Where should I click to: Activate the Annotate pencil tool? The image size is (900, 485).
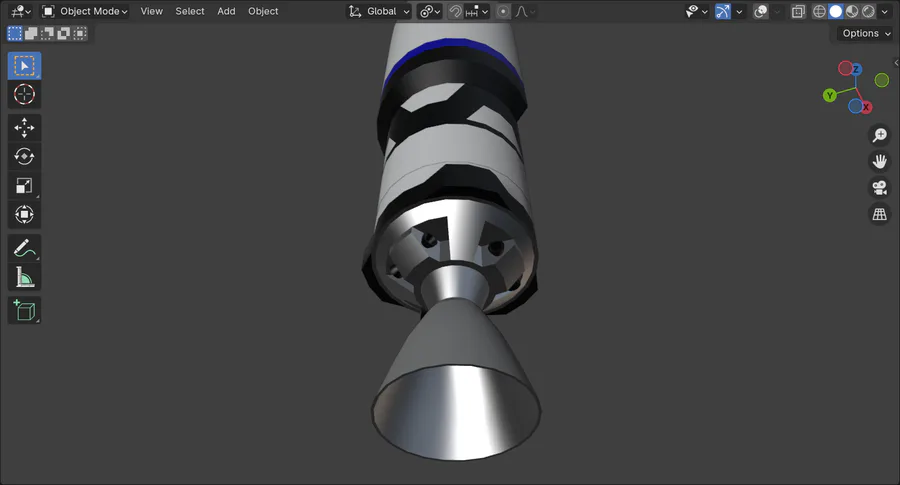(24, 248)
